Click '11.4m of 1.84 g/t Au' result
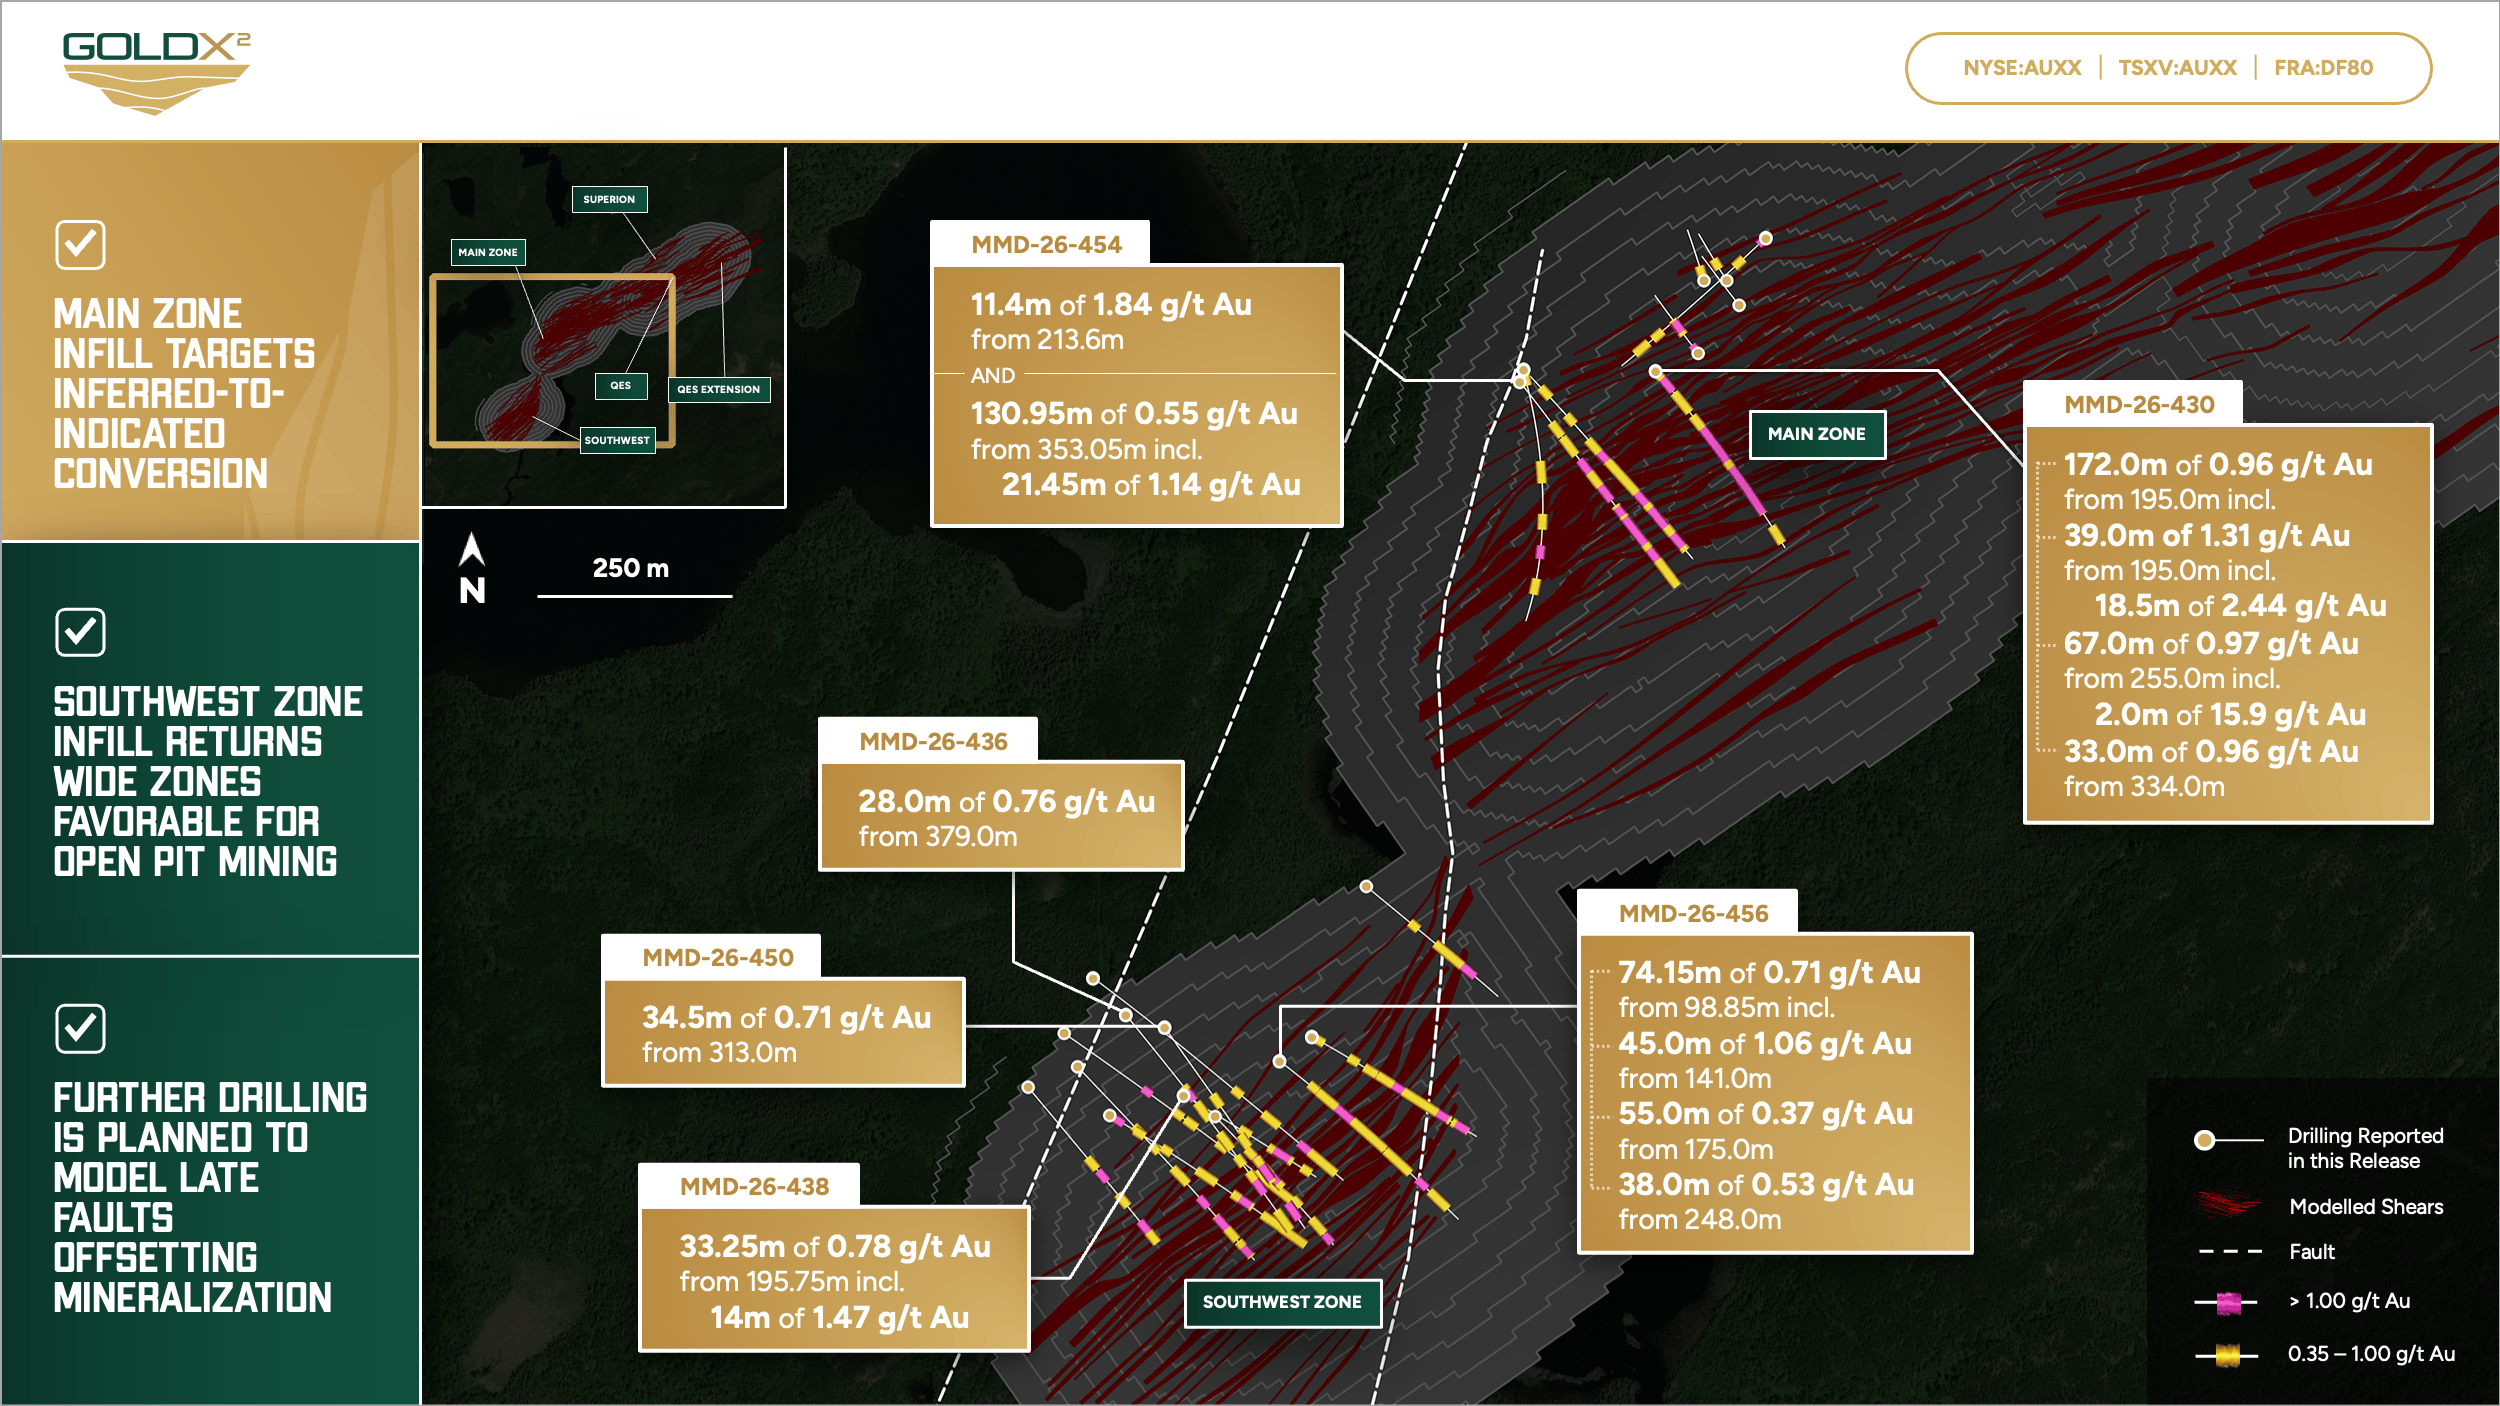The width and height of the screenshot is (2500, 1406). pyautogui.click(x=1111, y=305)
